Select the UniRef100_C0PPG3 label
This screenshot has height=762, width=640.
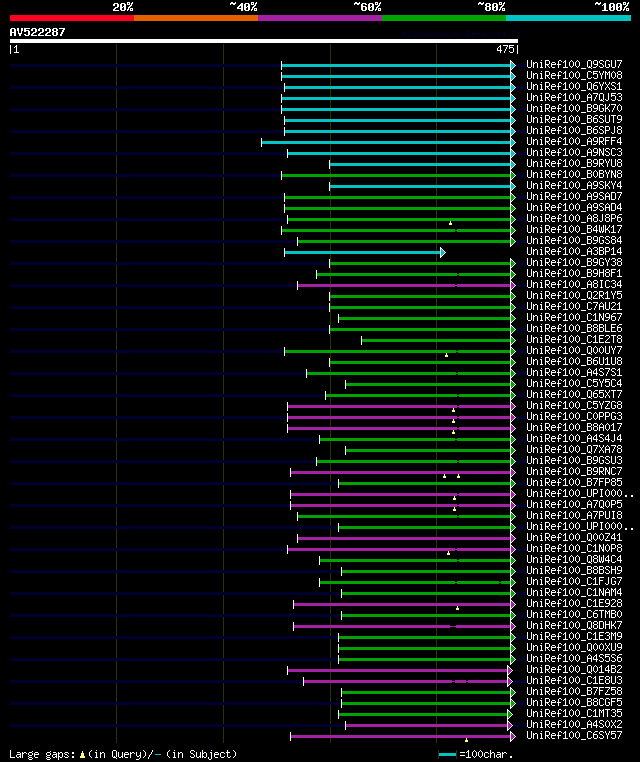574,416
